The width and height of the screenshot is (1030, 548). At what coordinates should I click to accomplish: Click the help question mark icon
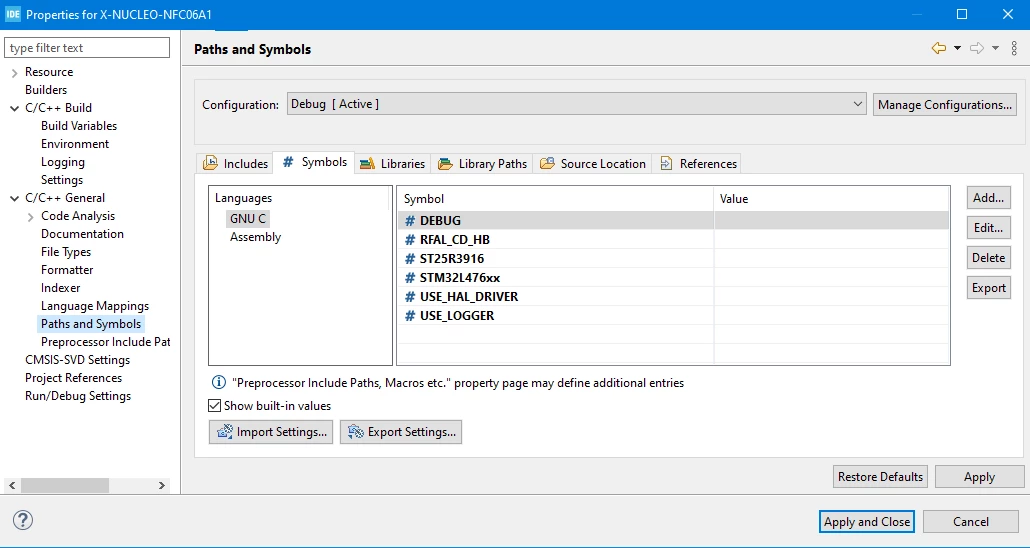pyautogui.click(x=23, y=521)
